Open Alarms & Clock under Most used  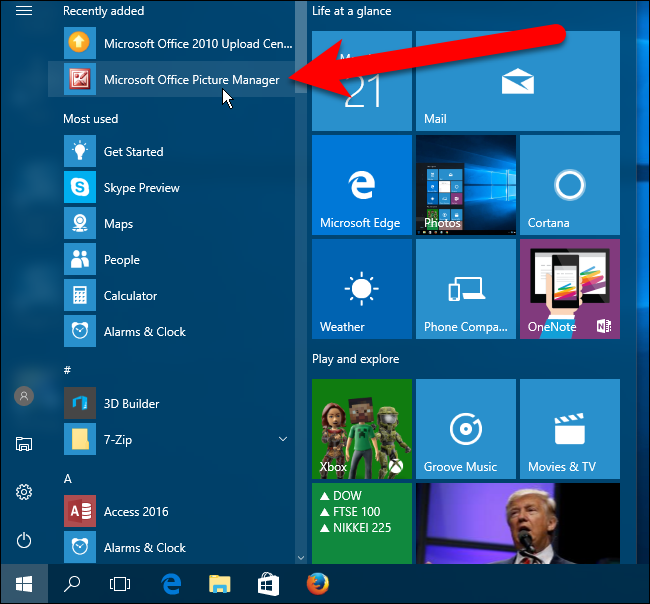[171, 332]
